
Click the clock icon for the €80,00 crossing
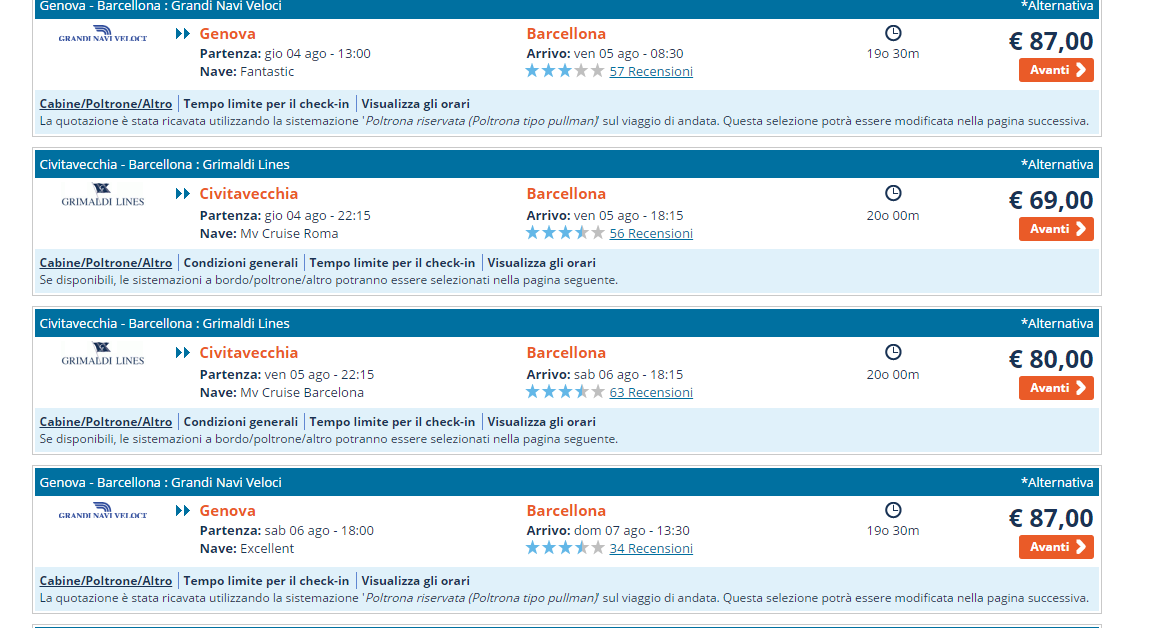[x=893, y=352]
